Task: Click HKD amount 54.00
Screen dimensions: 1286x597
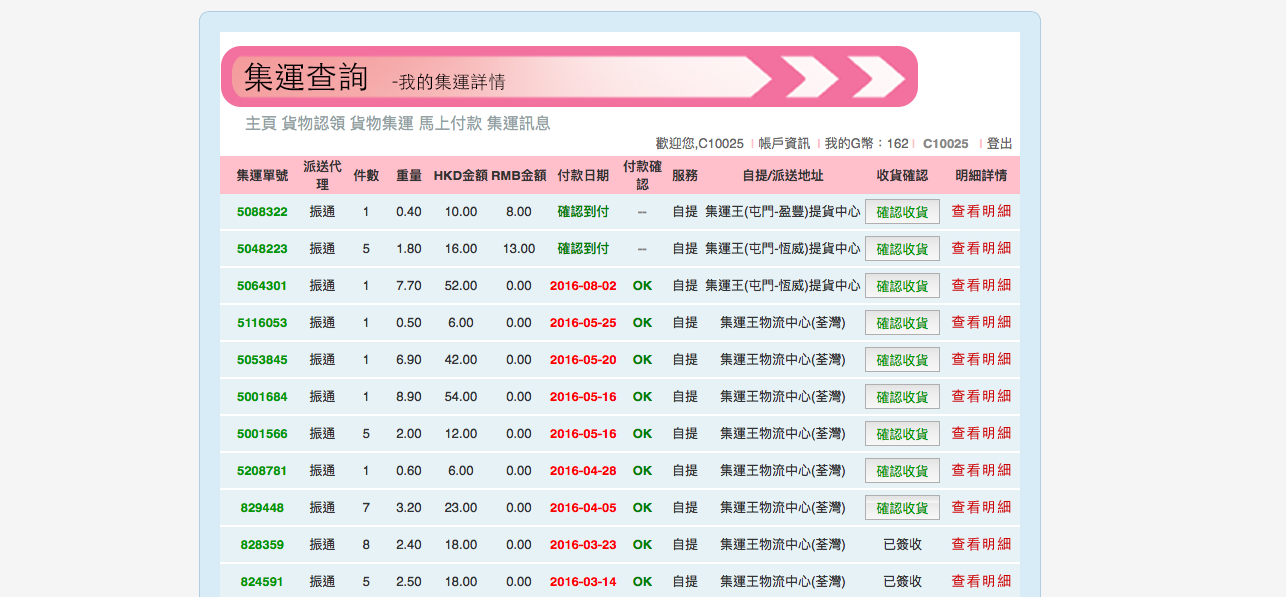Action: 461,397
